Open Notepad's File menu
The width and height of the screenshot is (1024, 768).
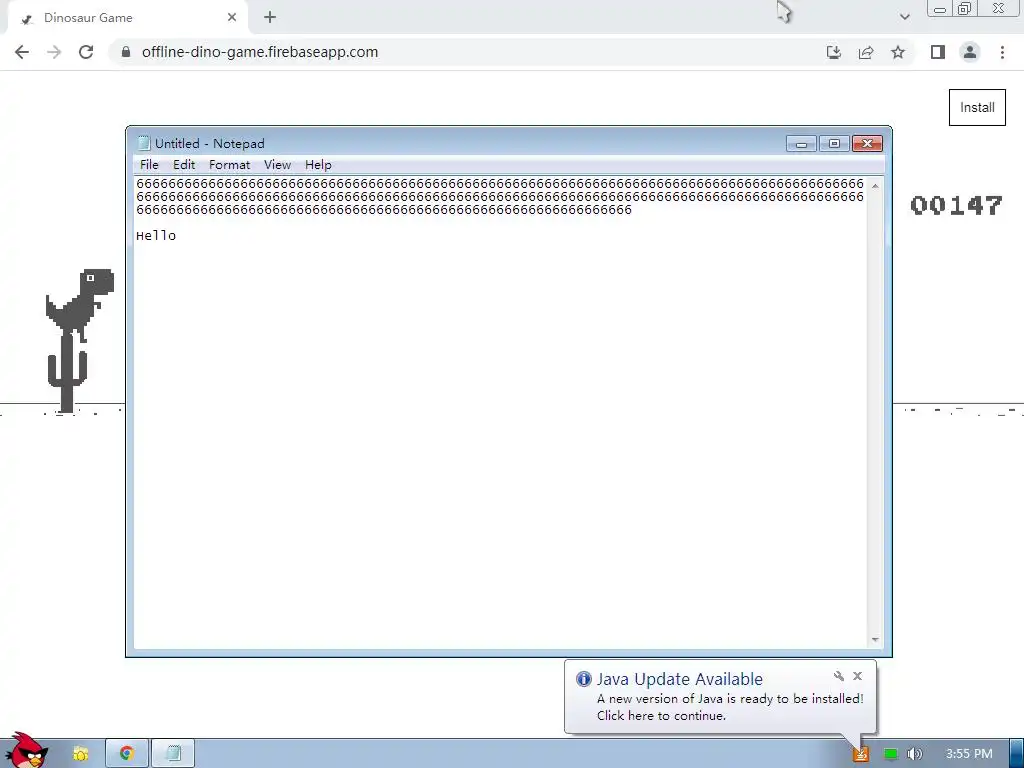tap(149, 165)
